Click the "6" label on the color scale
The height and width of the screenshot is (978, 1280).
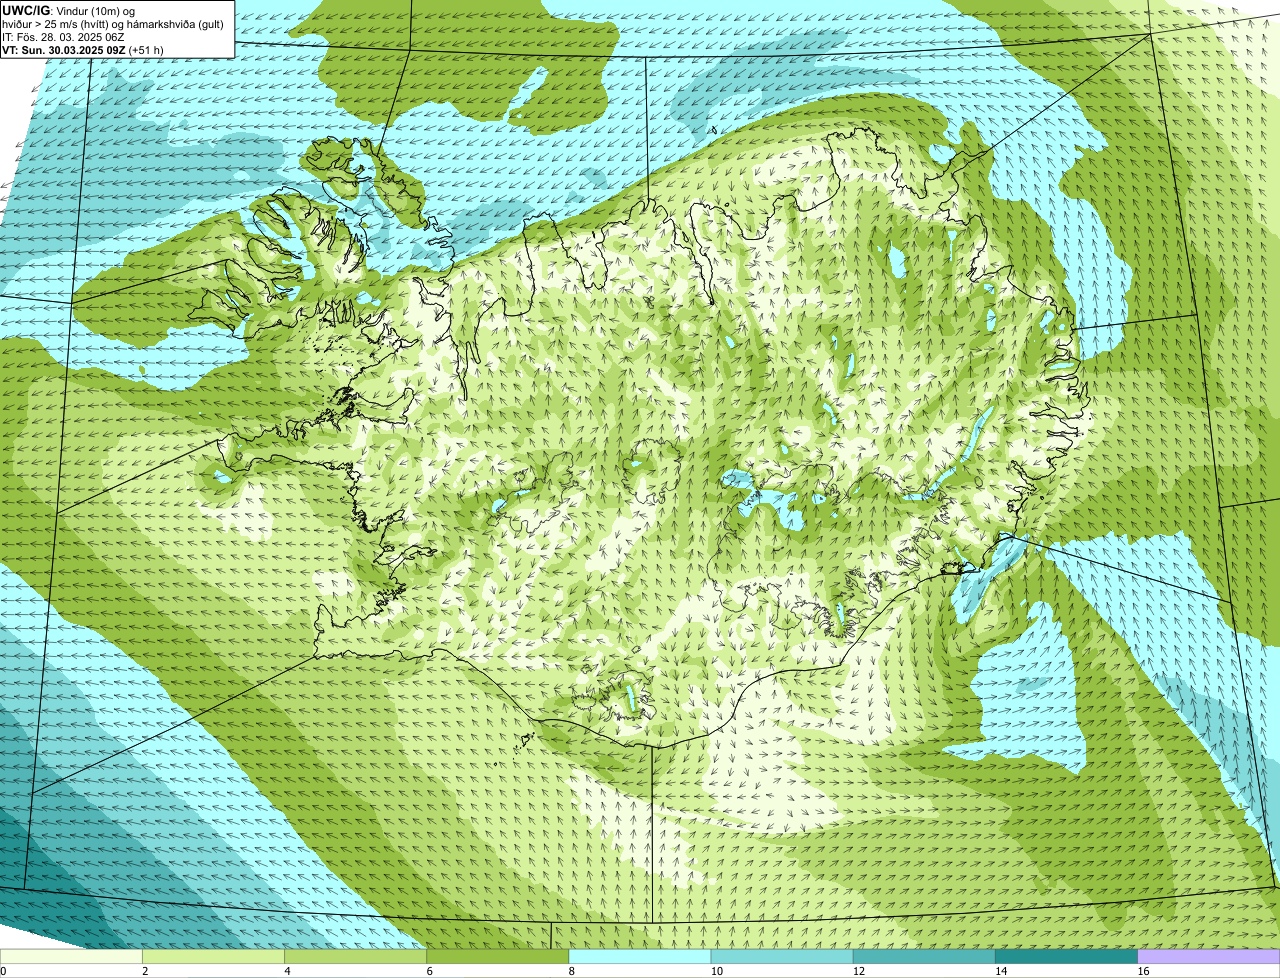click(430, 971)
